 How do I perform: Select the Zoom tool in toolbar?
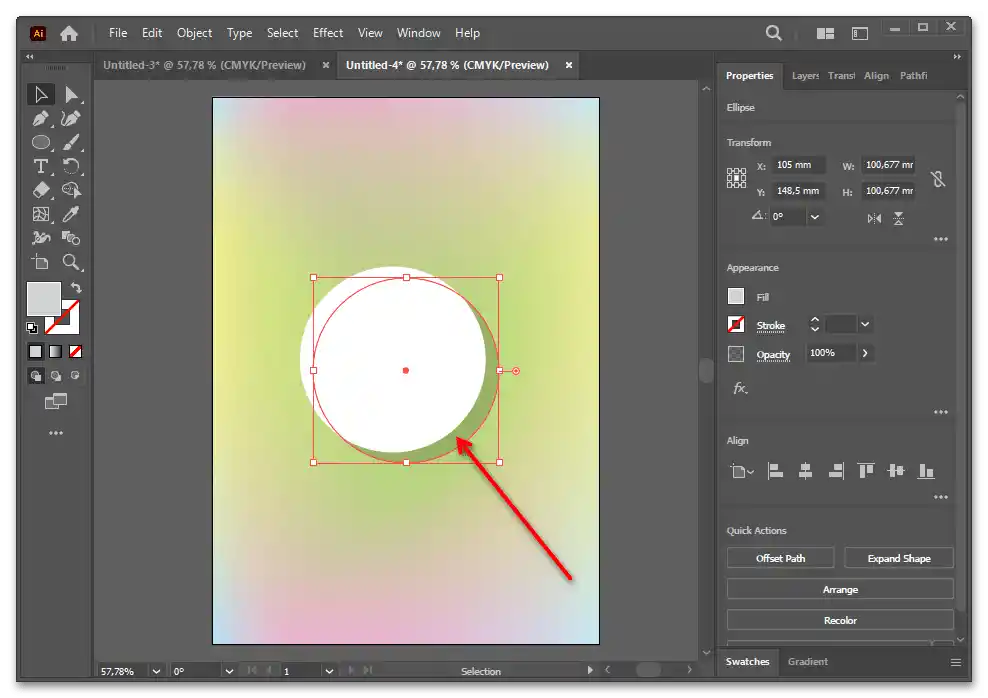tap(71, 262)
